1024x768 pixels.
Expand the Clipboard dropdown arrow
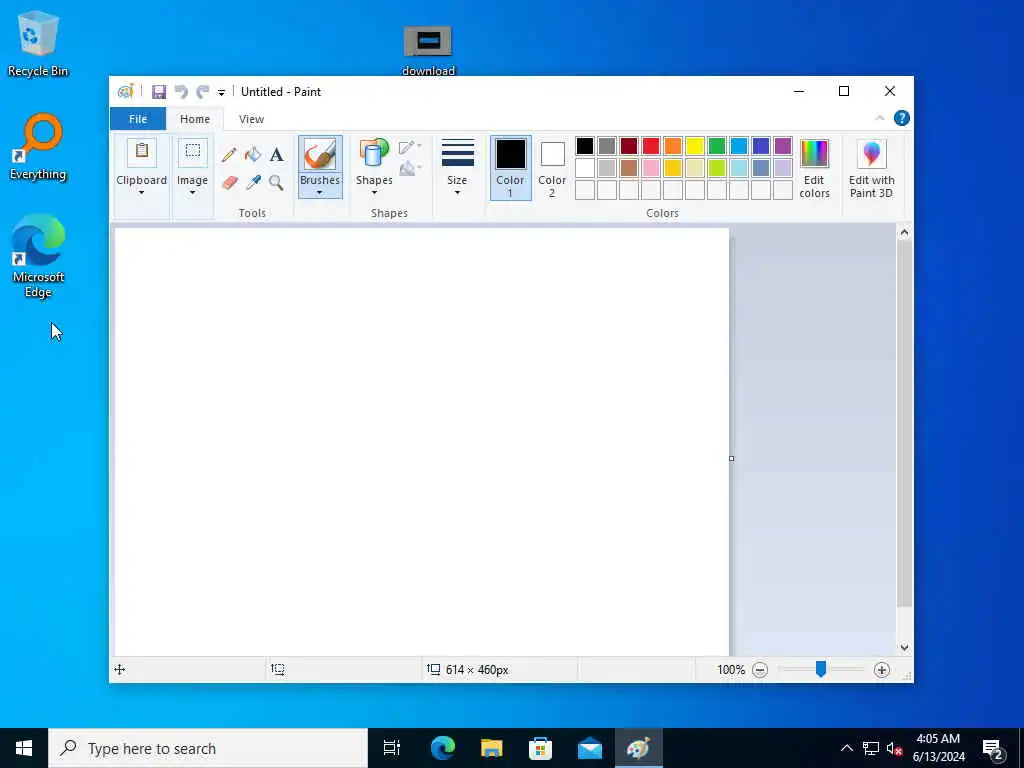pos(141,193)
